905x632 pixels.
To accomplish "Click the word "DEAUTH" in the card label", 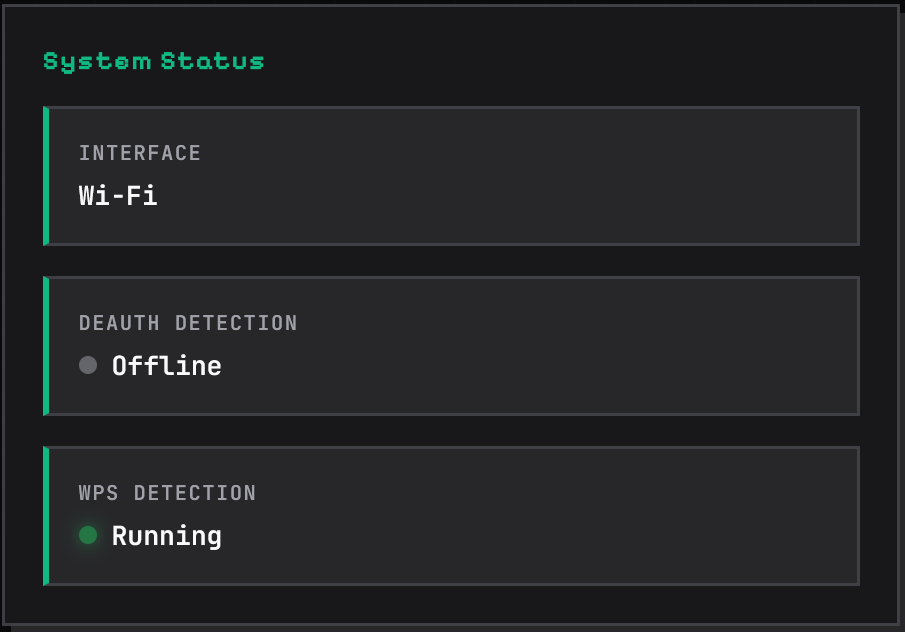I will (x=121, y=323).
